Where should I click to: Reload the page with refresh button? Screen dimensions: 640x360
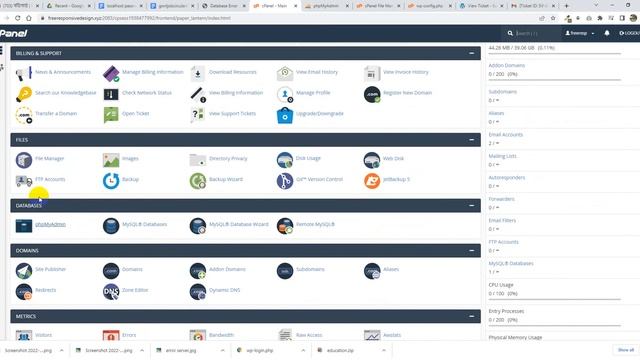[18, 18]
